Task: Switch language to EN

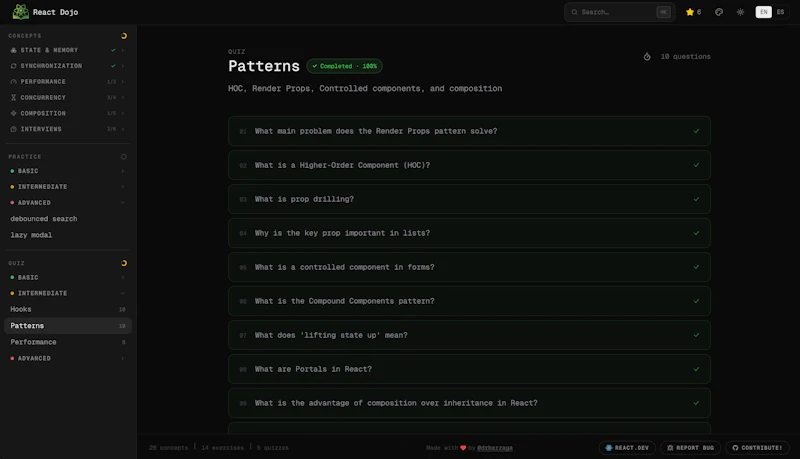Action: 763,12
